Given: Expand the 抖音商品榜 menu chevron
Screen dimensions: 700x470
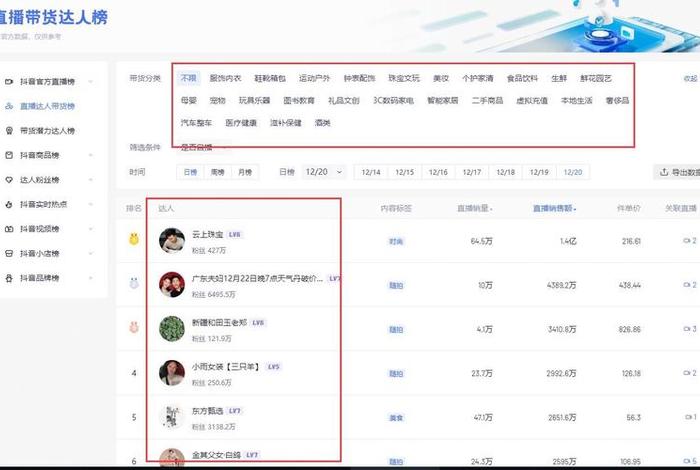Looking at the screenshot, I should [x=91, y=155].
